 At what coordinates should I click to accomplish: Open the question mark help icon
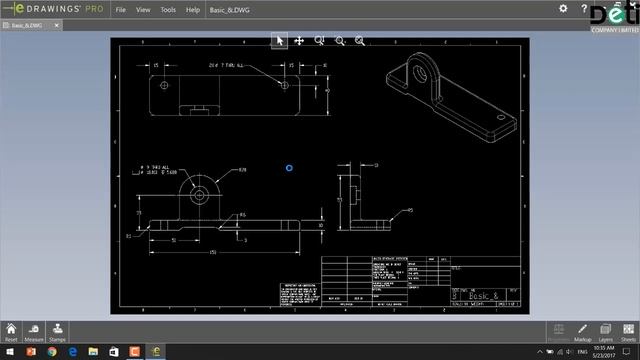tap(584, 9)
